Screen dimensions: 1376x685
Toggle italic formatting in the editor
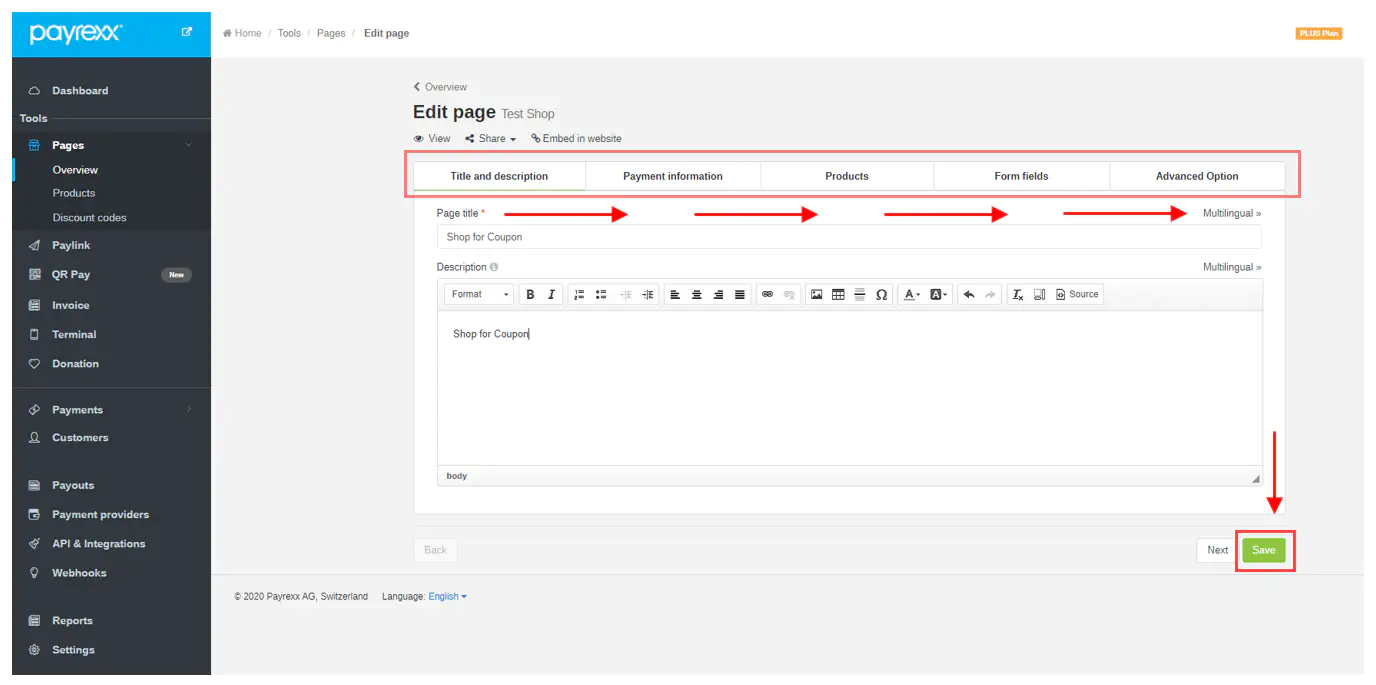pos(551,294)
